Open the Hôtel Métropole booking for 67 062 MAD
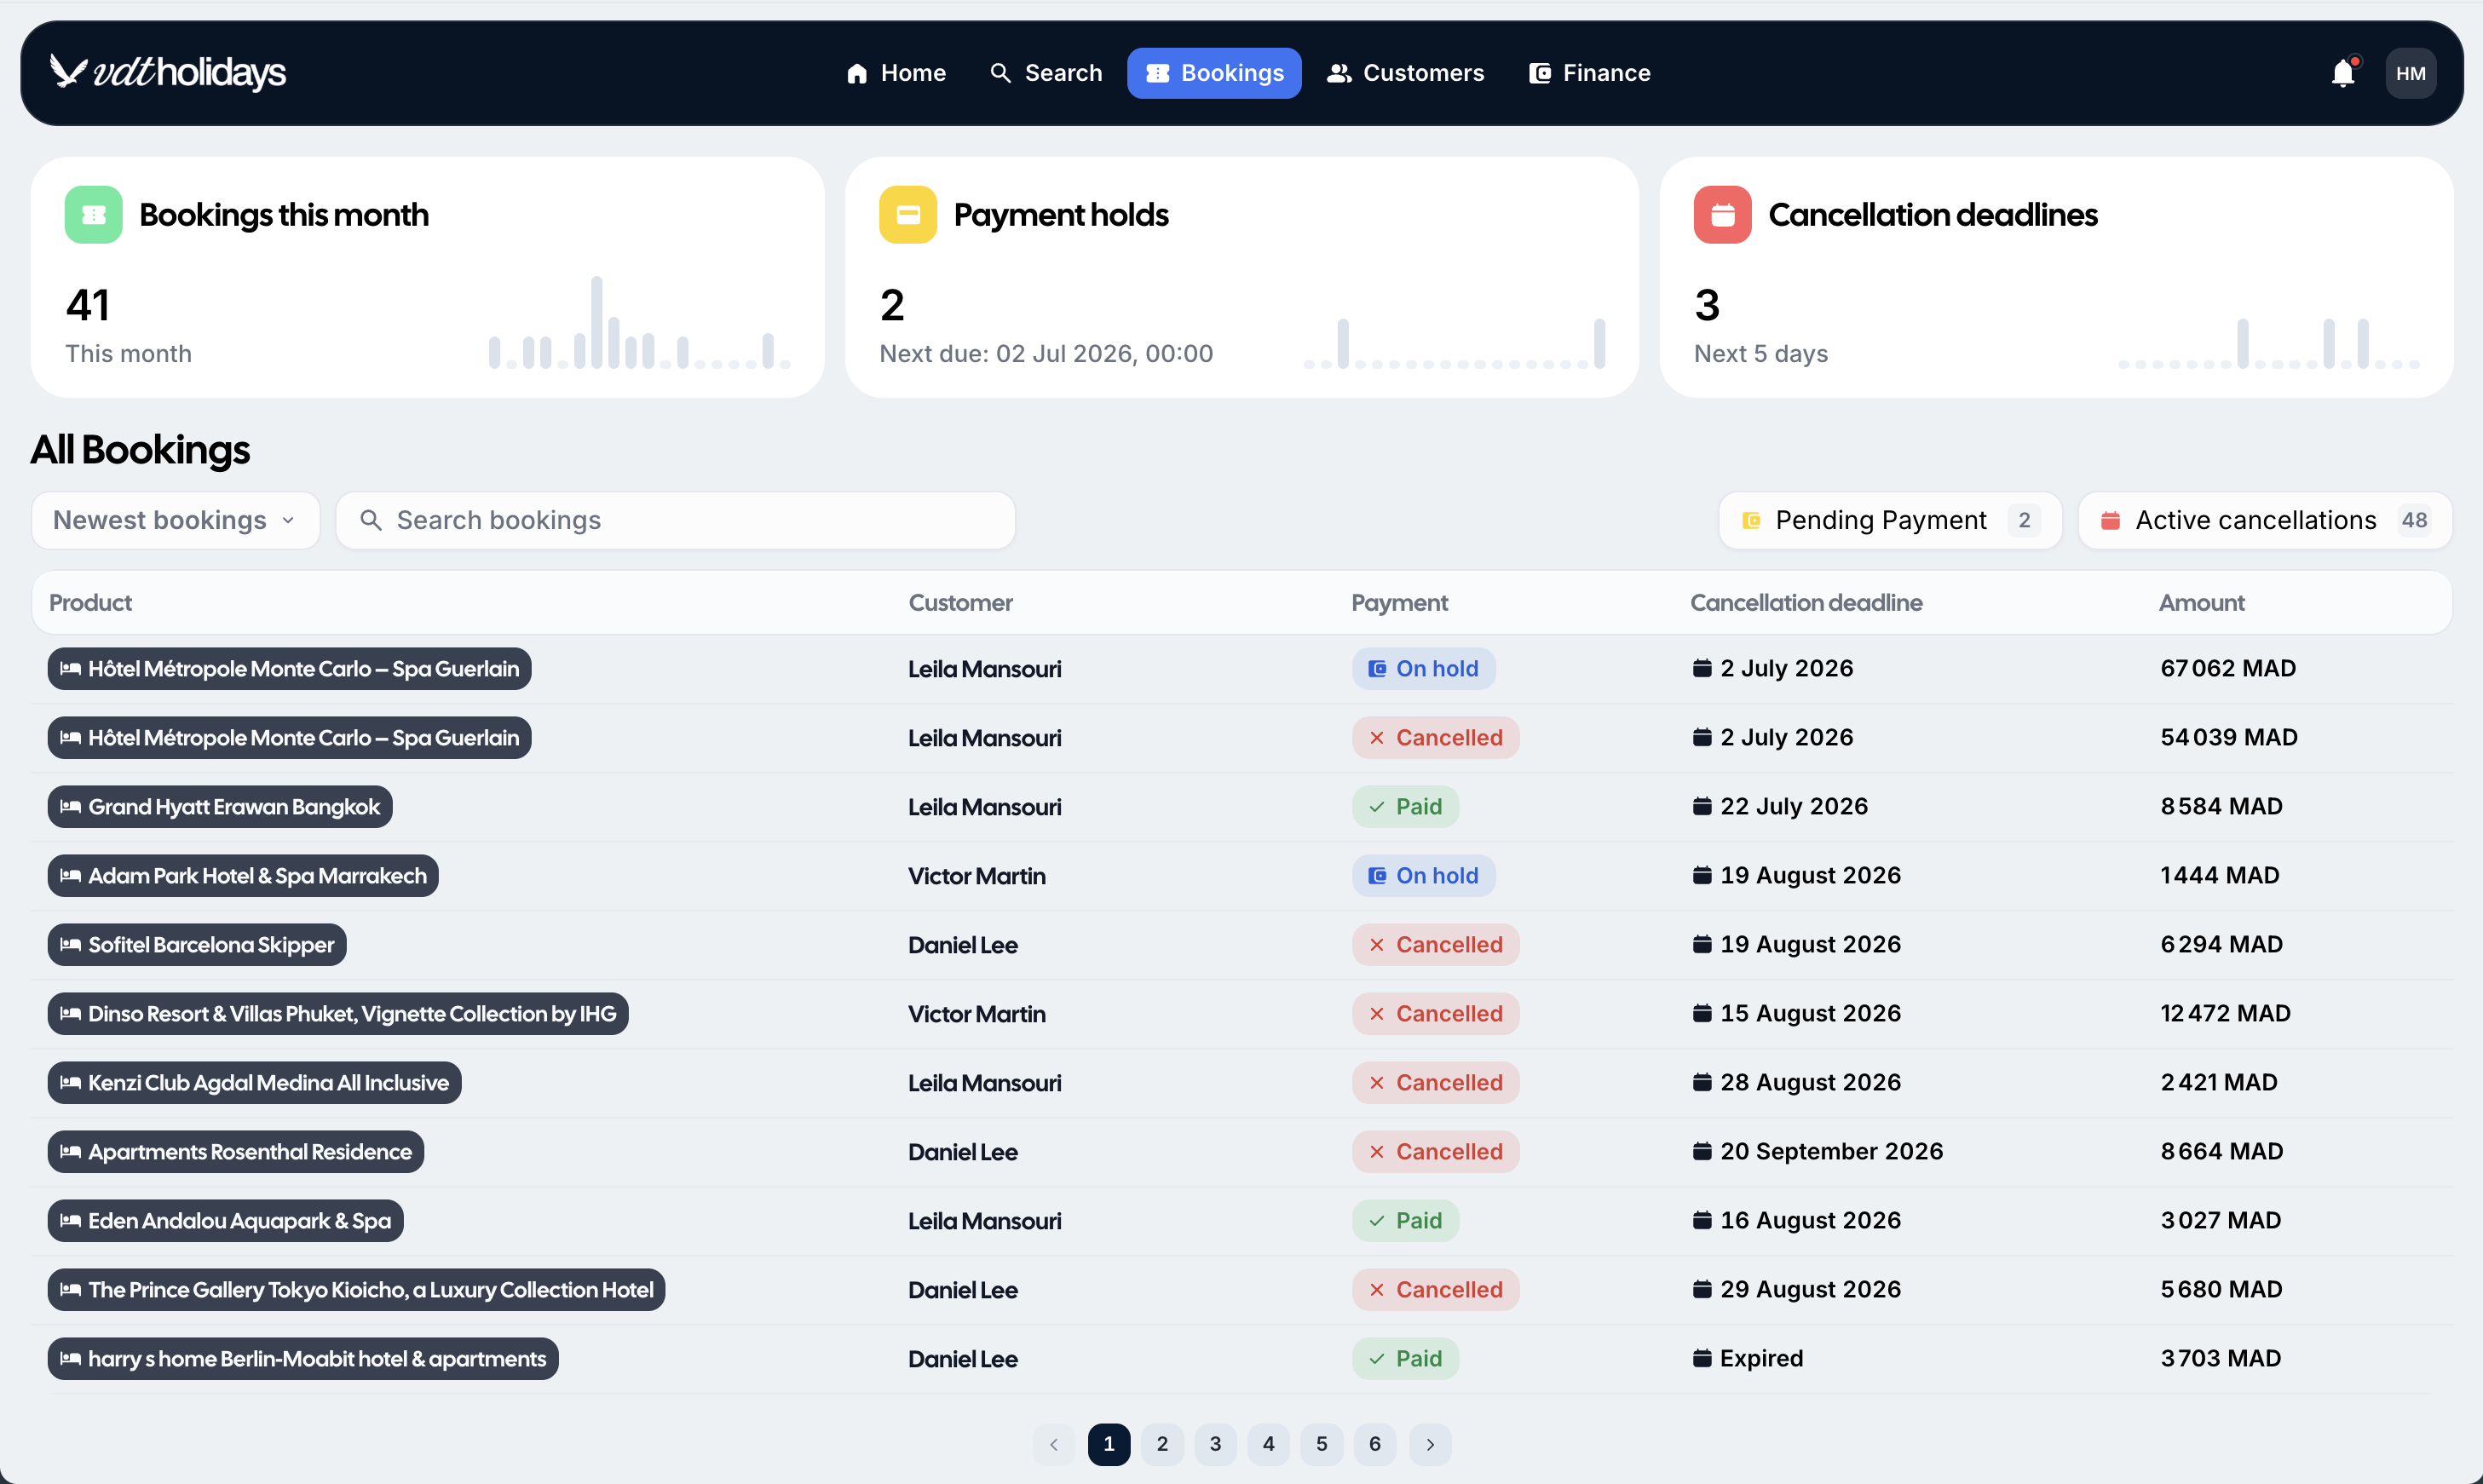Screen dimensions: 2483x1484 289,669
